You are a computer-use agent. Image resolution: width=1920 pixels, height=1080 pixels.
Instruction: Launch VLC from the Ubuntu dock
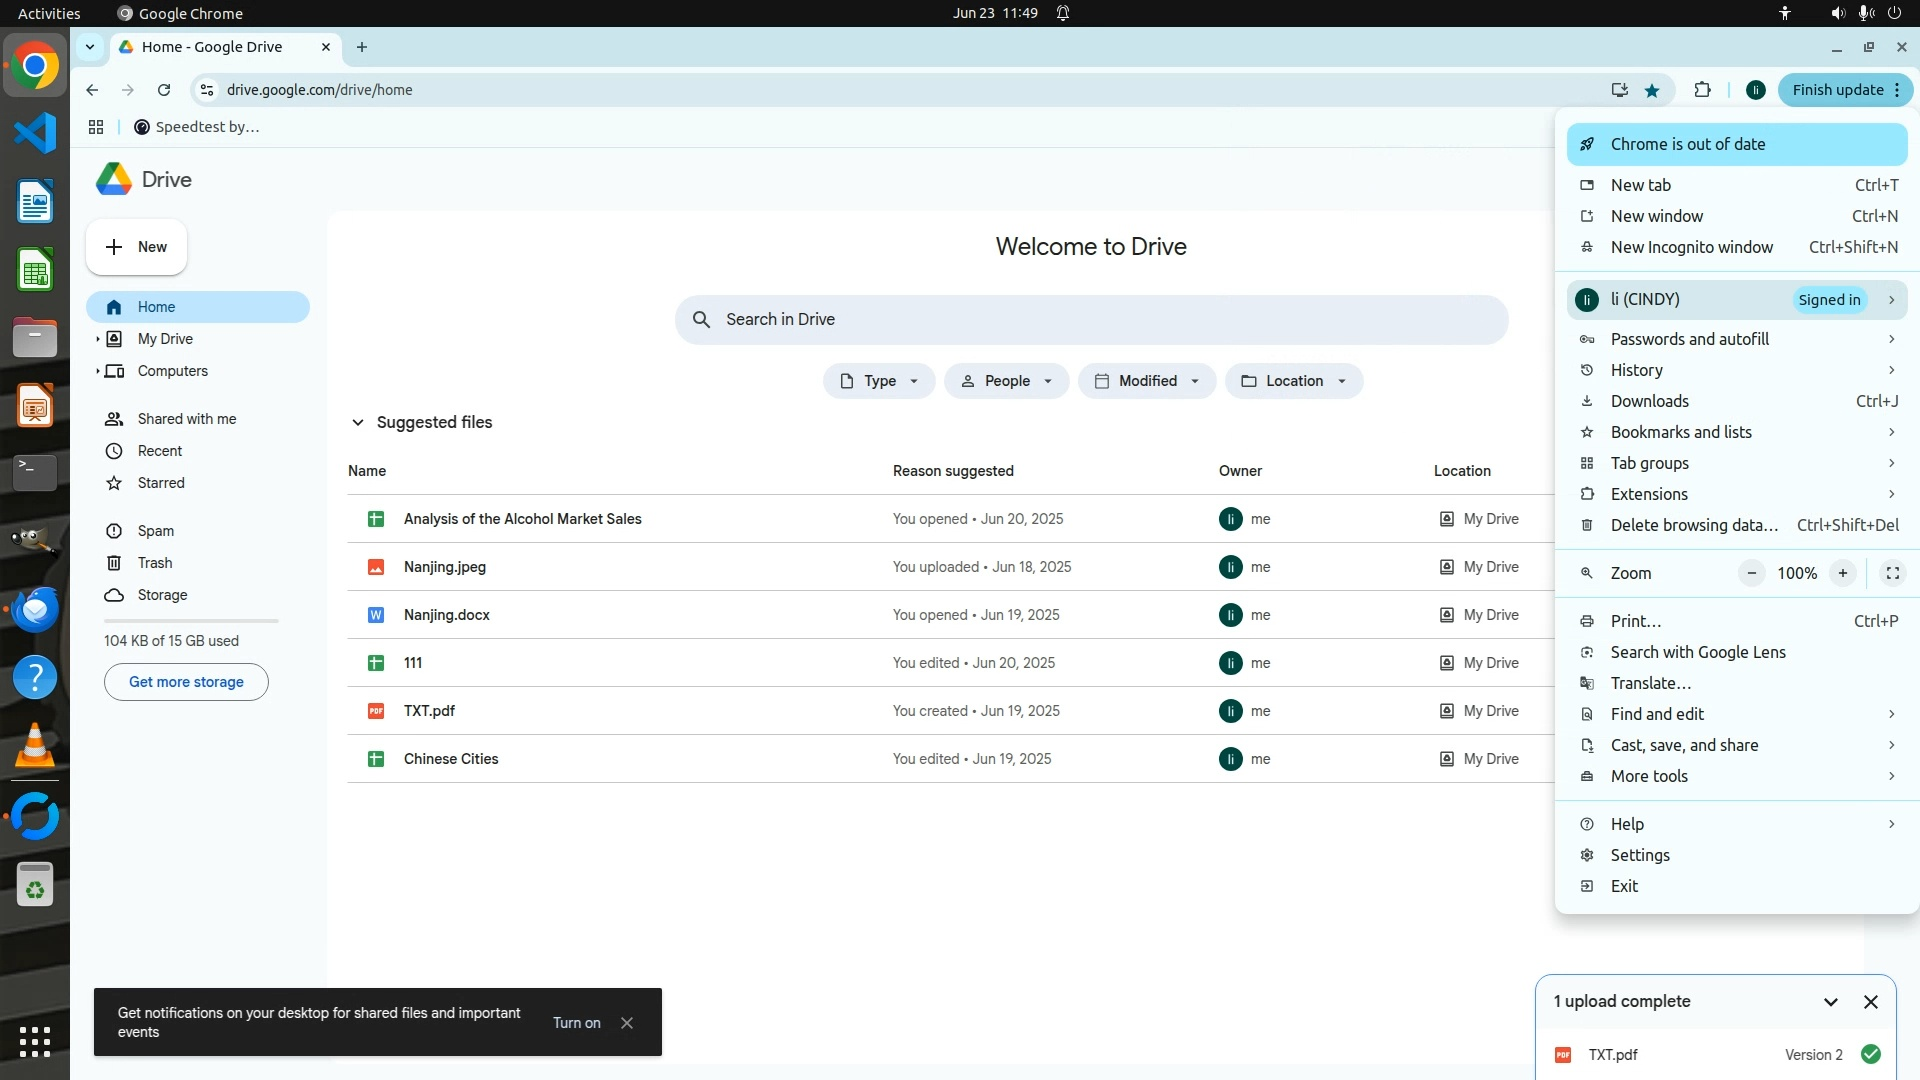[35, 746]
